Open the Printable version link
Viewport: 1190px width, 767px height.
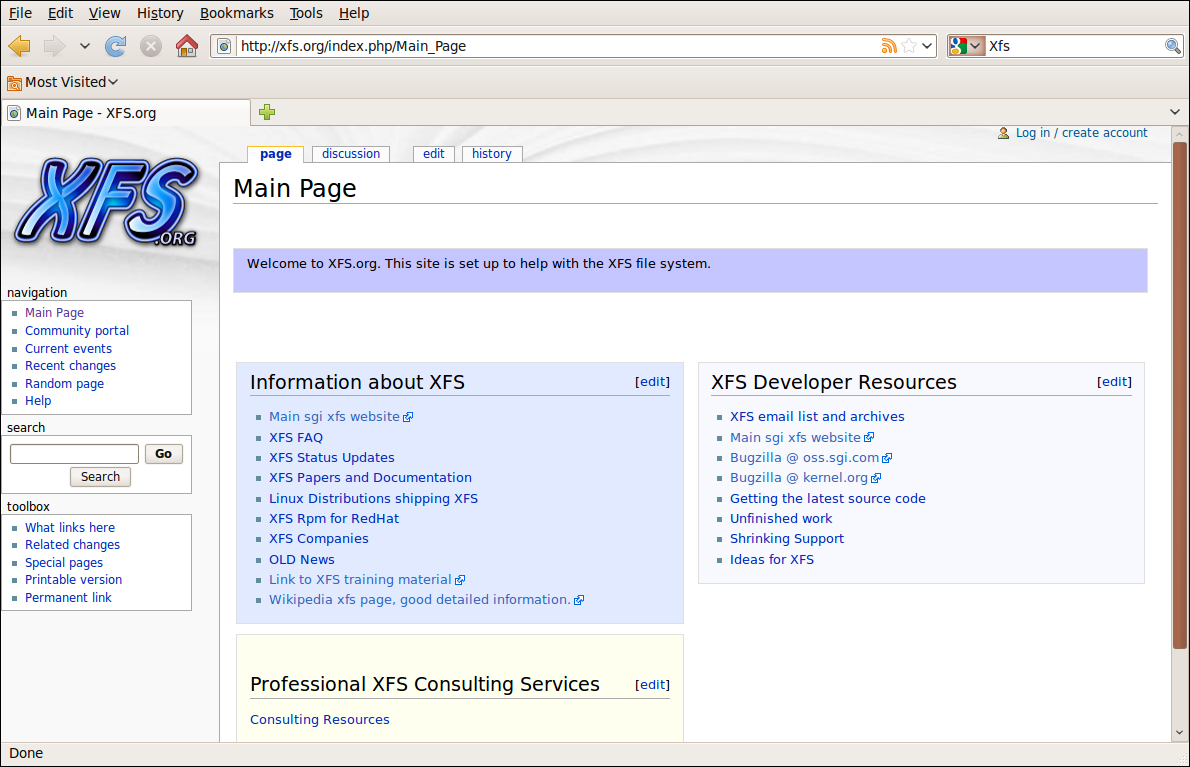(74, 580)
